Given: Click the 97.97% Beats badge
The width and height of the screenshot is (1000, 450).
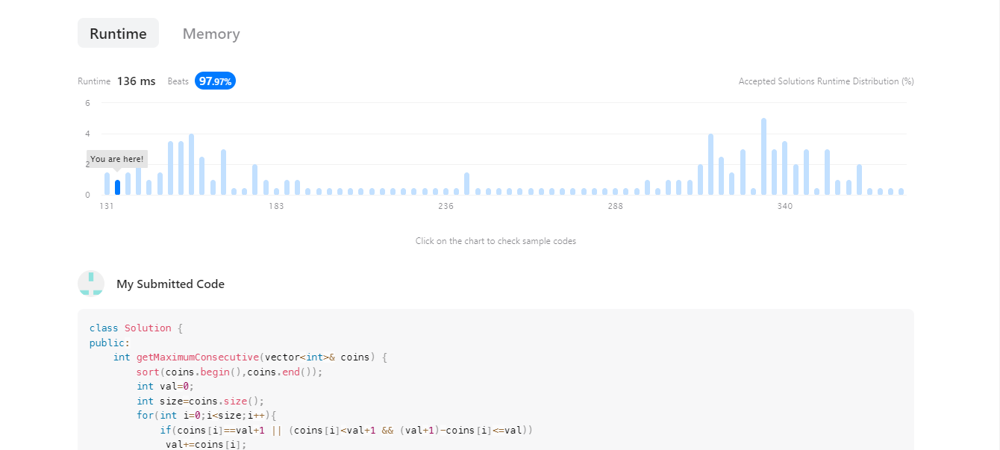Looking at the screenshot, I should tap(215, 81).
